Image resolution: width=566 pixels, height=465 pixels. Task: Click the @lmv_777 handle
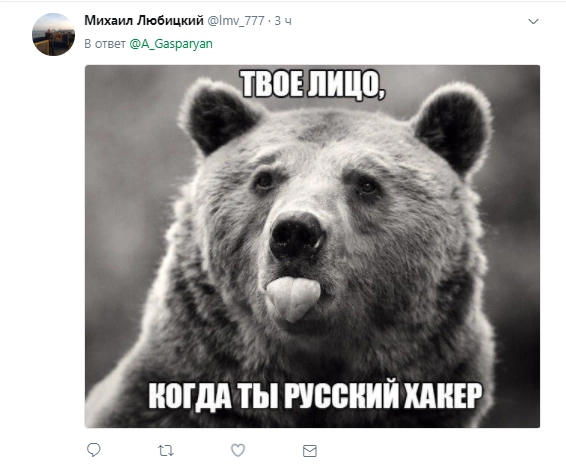[x=236, y=21]
